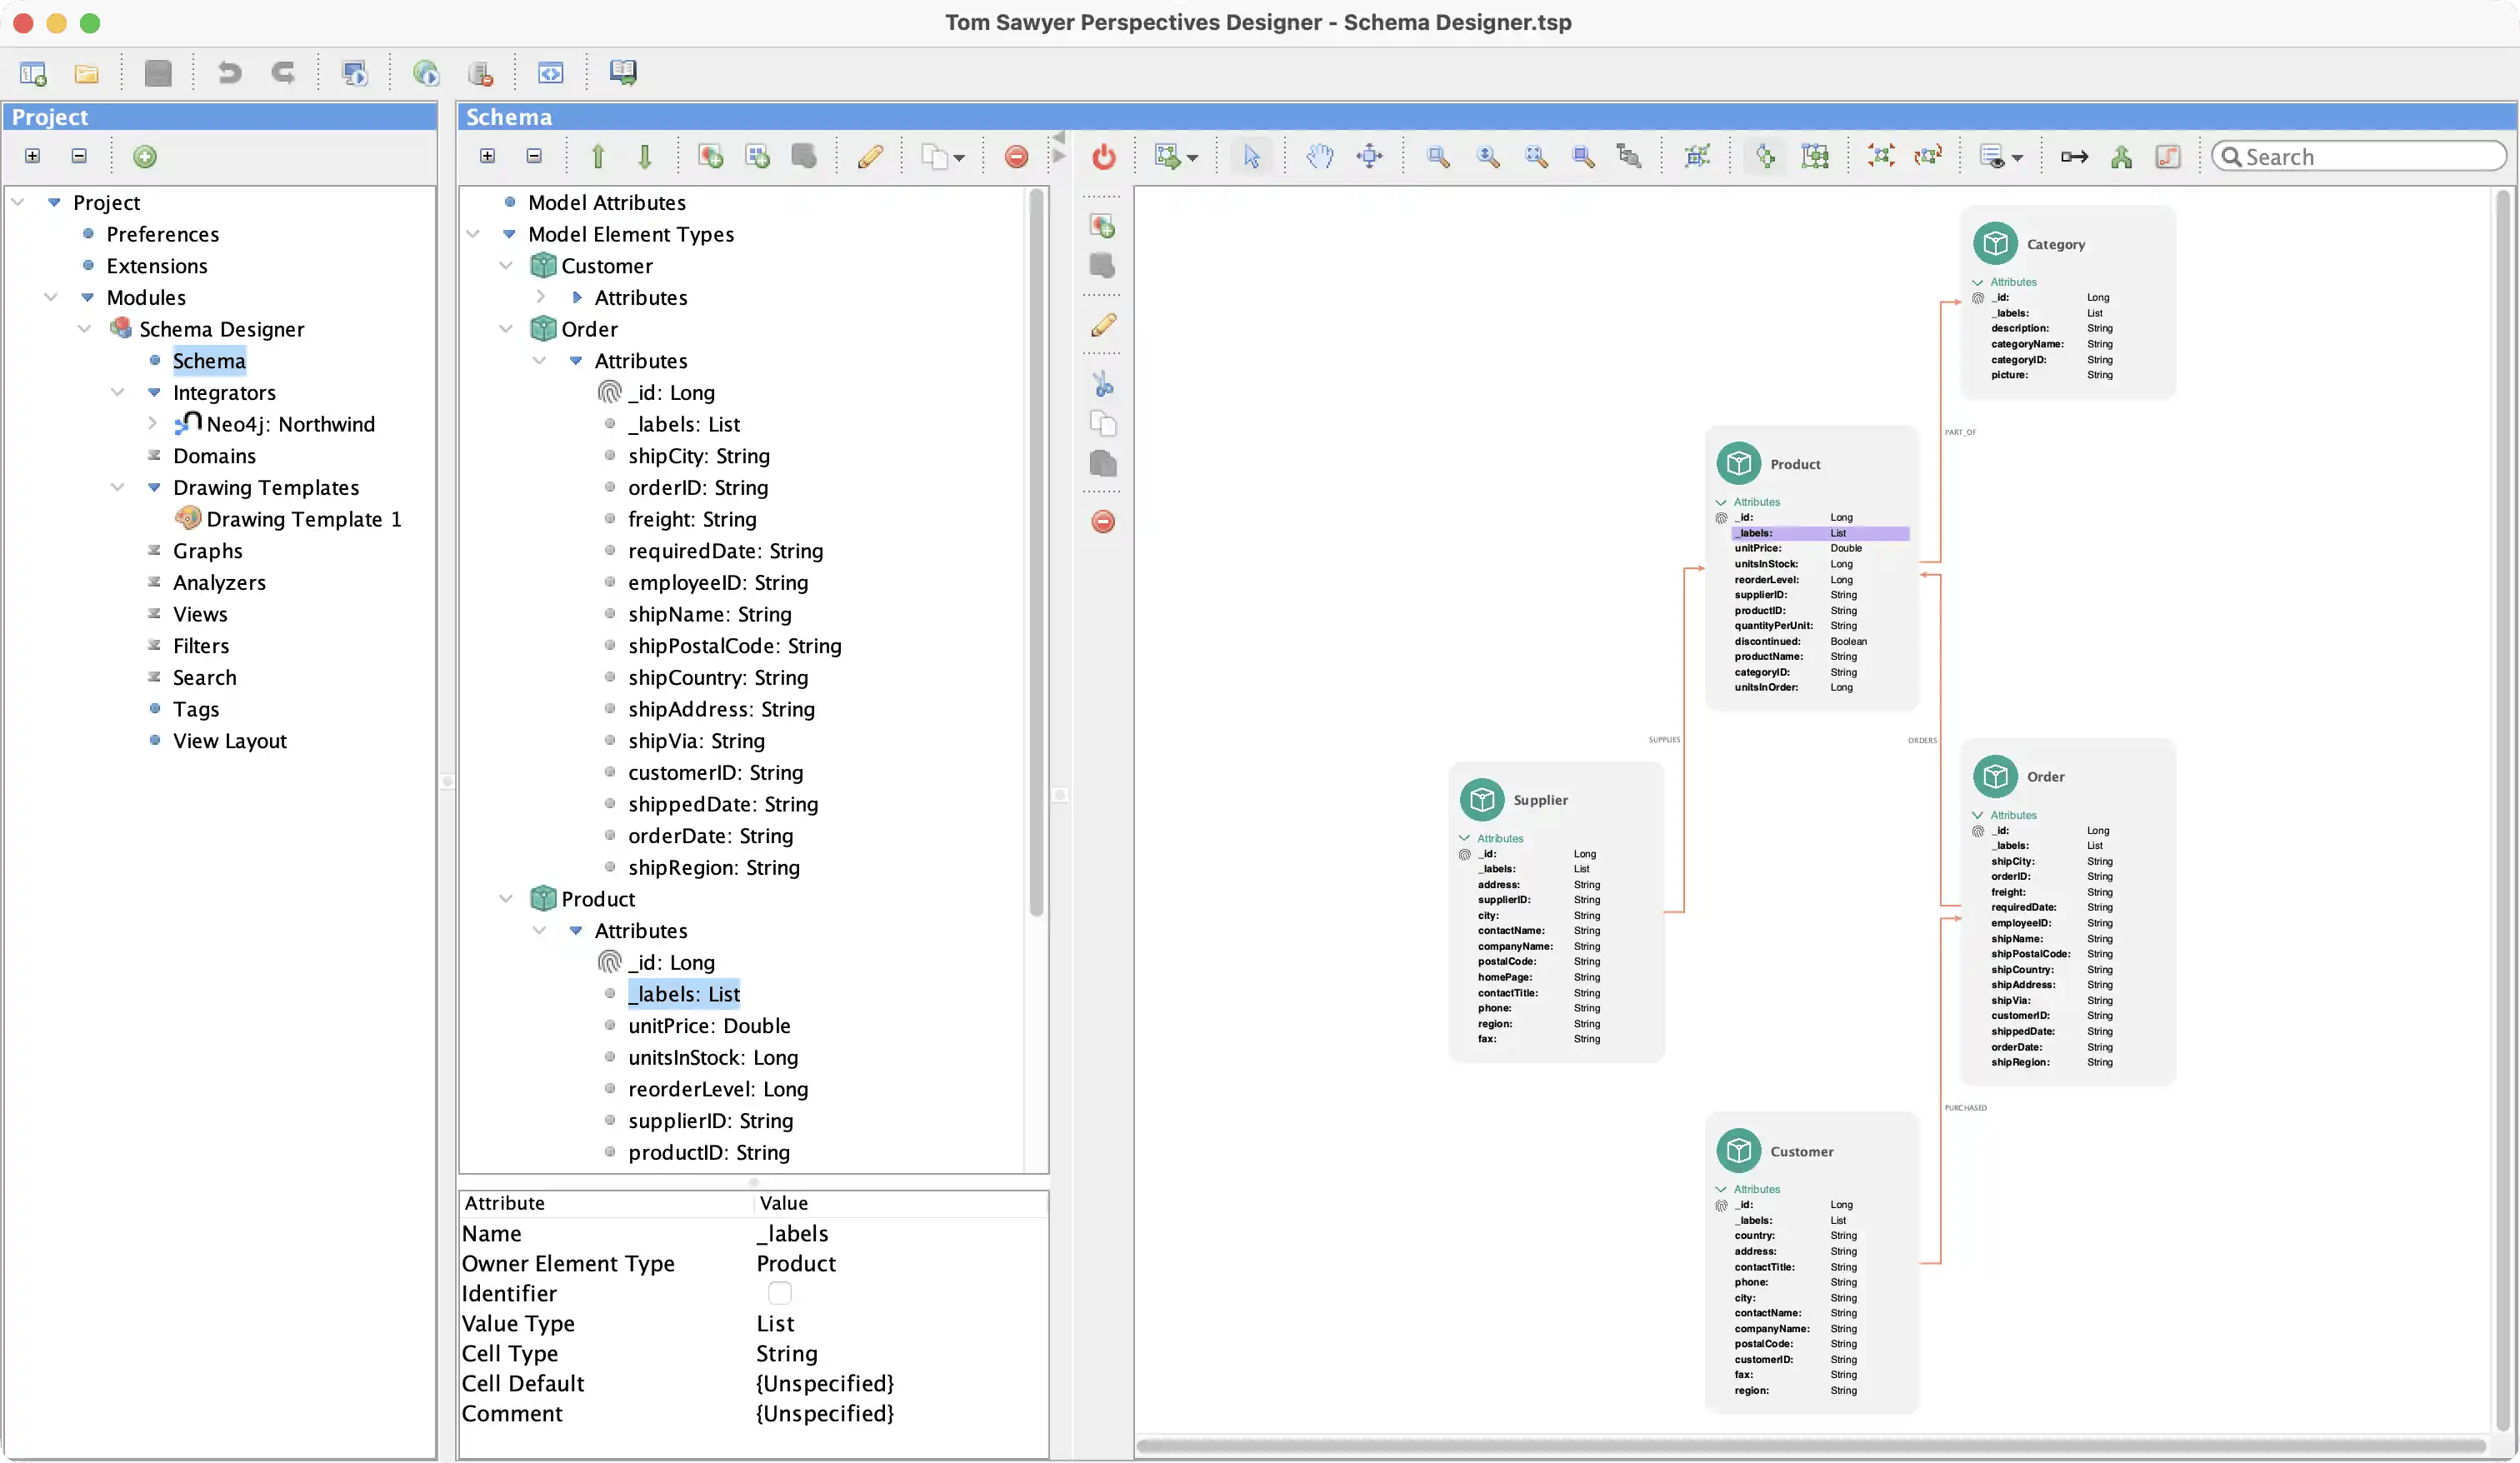This screenshot has height=1463, width=2520.
Task: Click the Name value _labels
Action: tap(792, 1233)
